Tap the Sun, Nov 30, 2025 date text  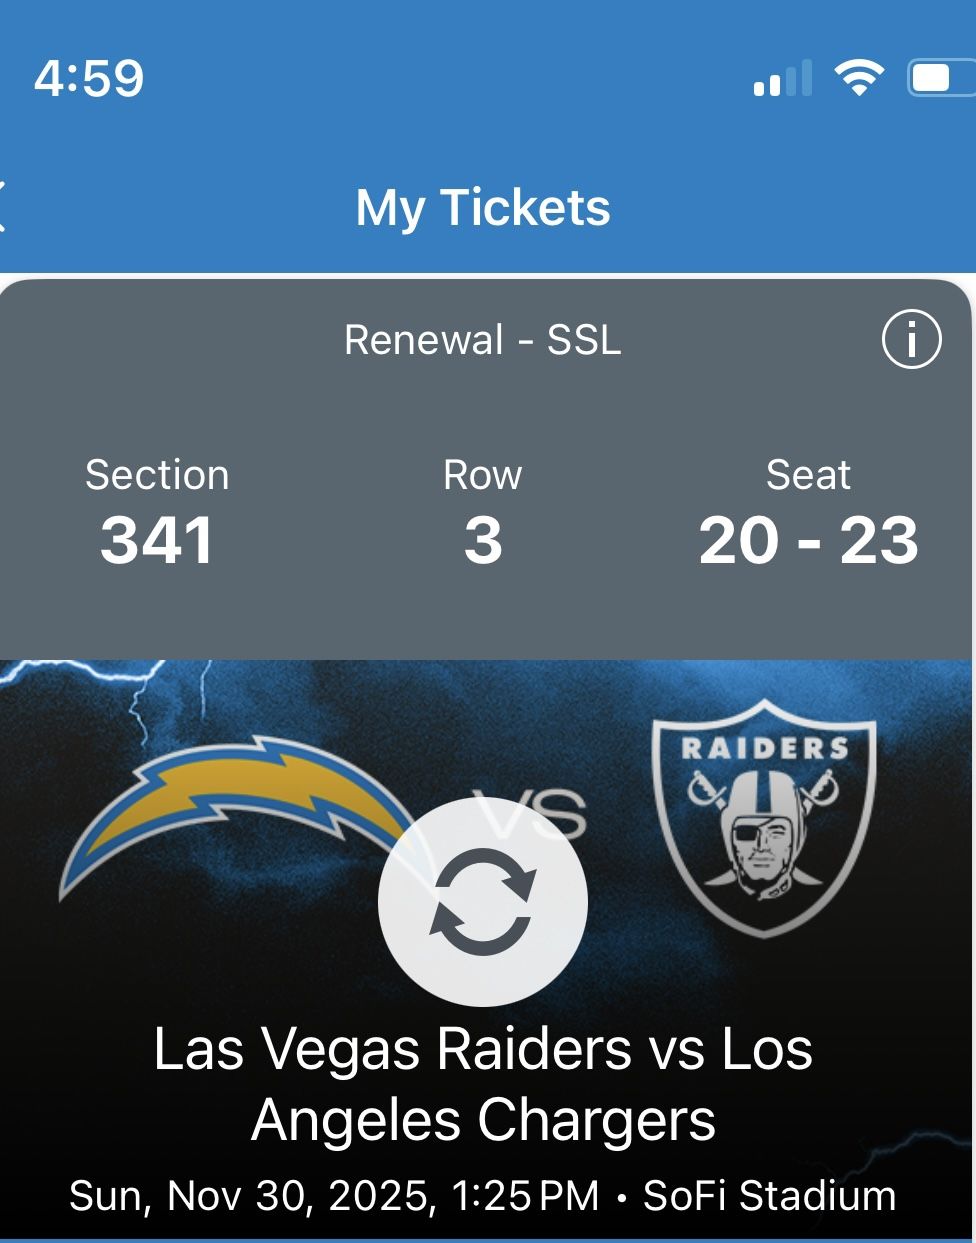252,1196
